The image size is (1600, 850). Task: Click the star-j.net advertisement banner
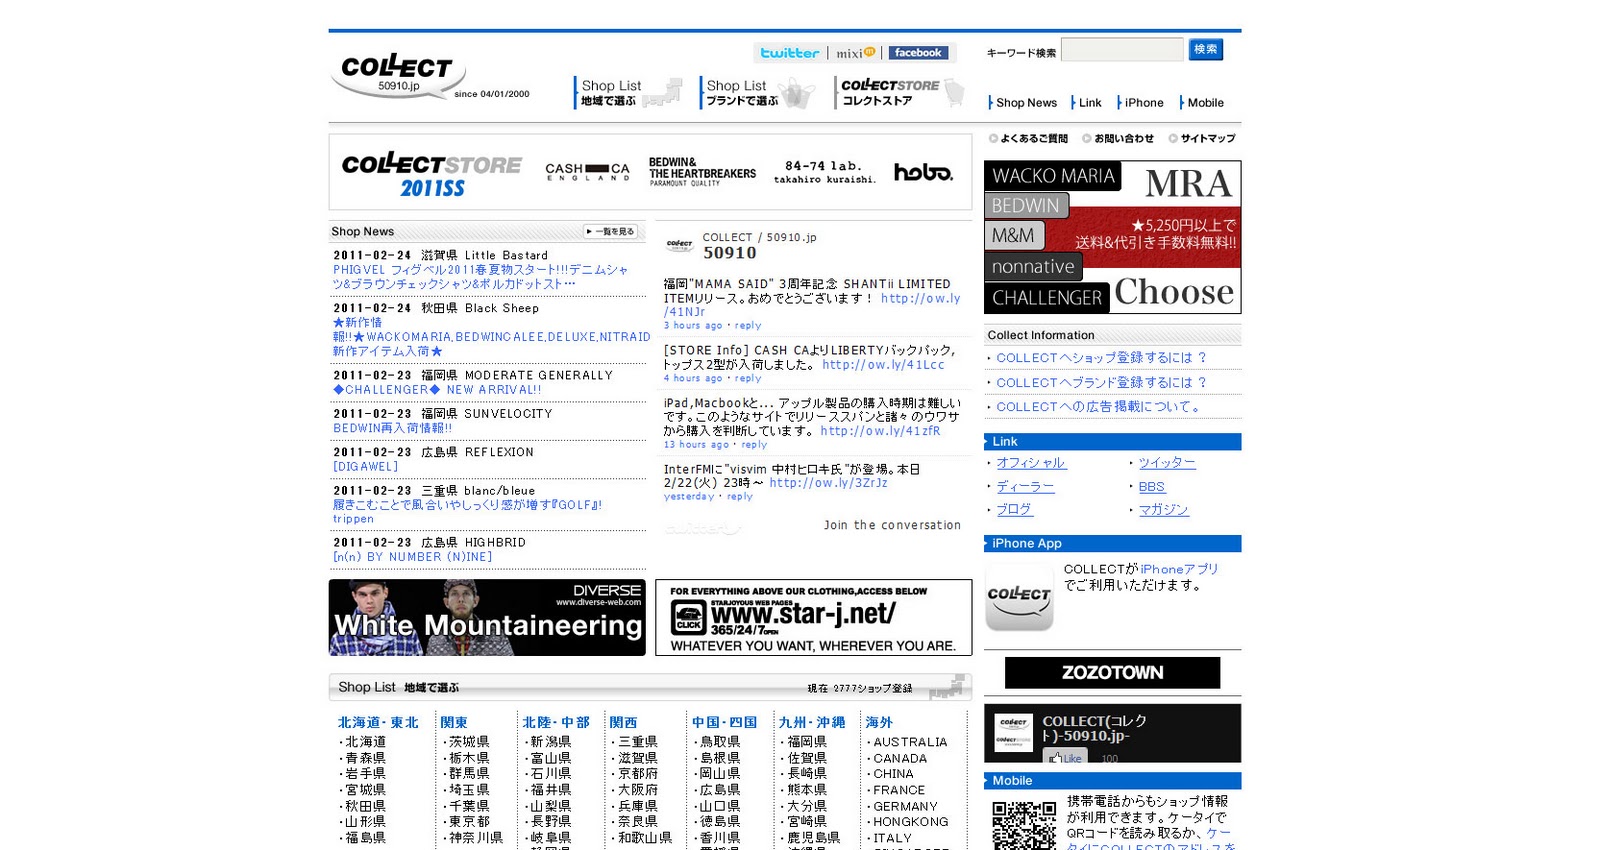[813, 618]
